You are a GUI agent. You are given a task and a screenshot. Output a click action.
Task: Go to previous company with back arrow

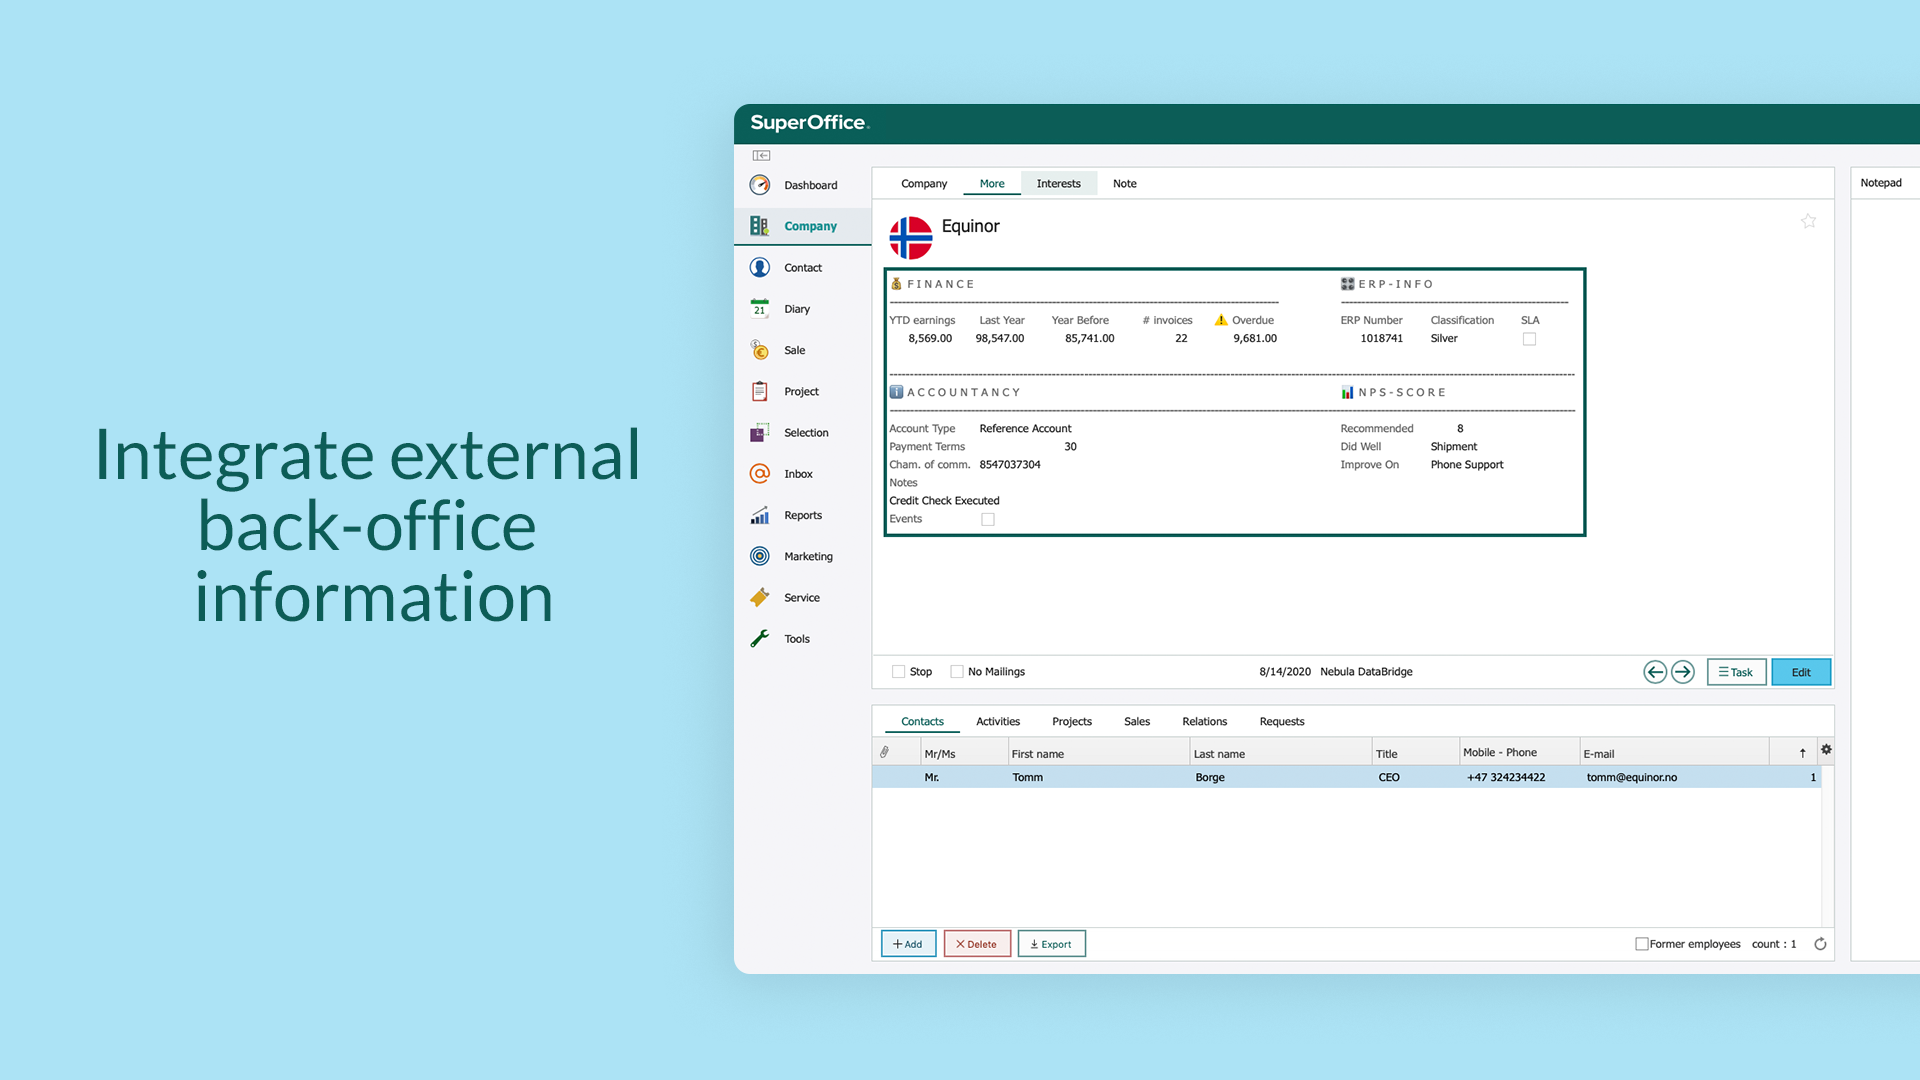[x=1655, y=672]
